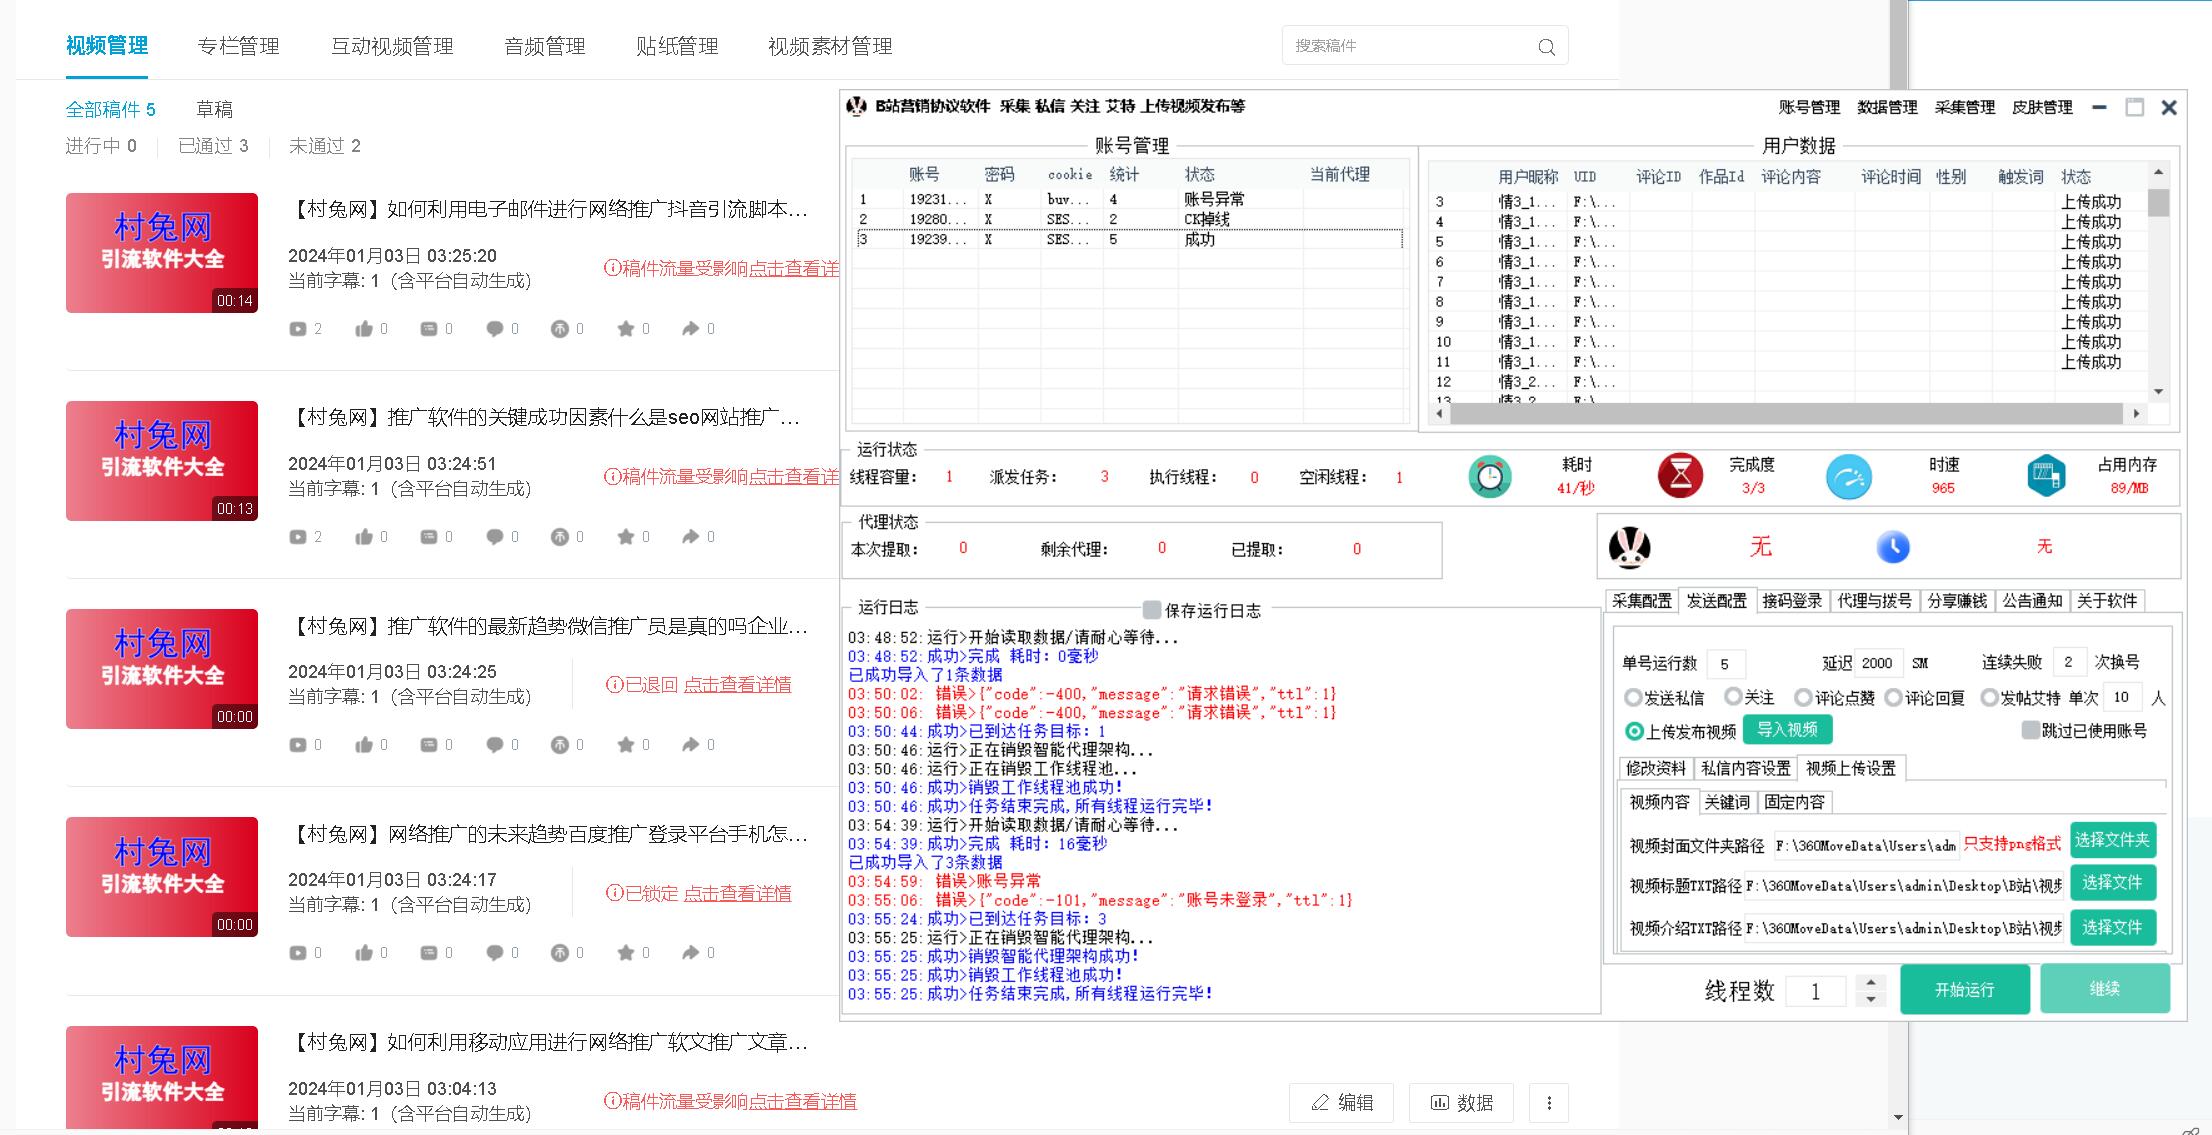The width and height of the screenshot is (2212, 1135).
Task: Increase thread count with up stepper arrow
Action: pos(1870,982)
